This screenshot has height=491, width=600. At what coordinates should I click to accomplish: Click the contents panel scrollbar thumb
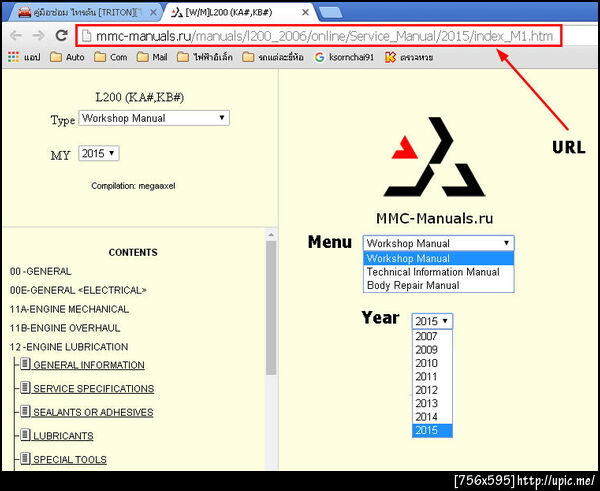[271, 308]
